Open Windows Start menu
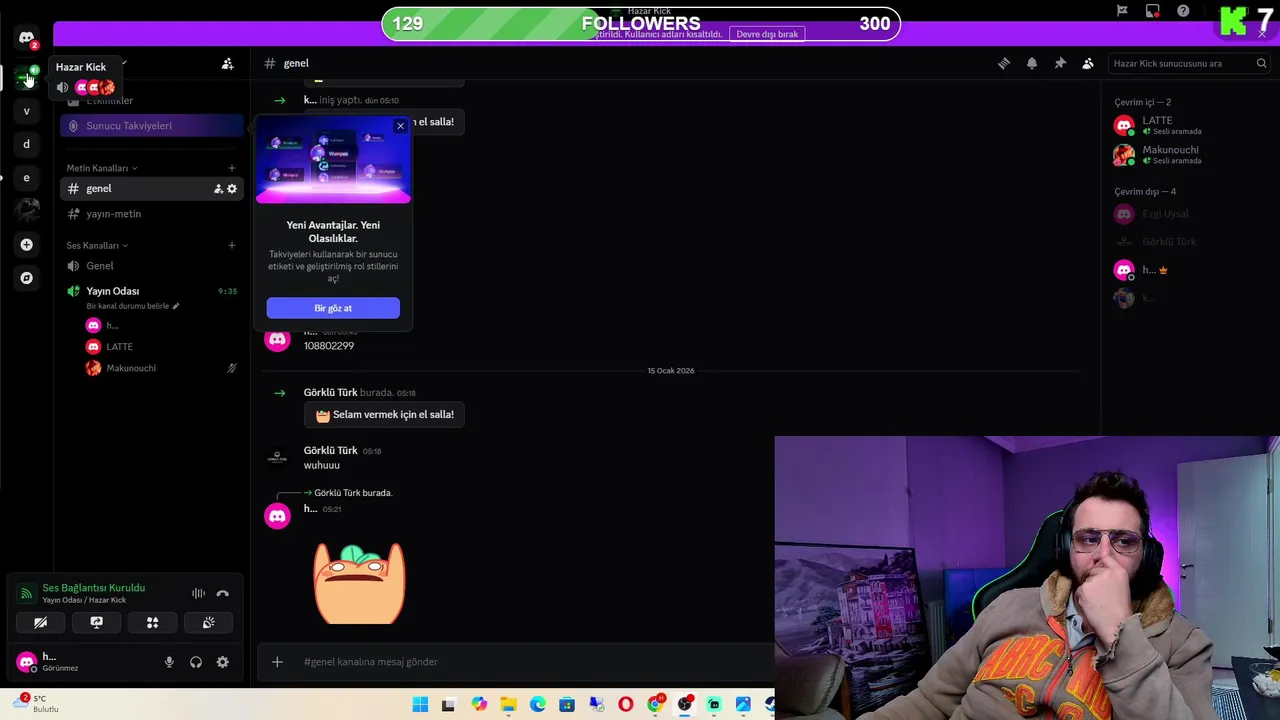 420,705
